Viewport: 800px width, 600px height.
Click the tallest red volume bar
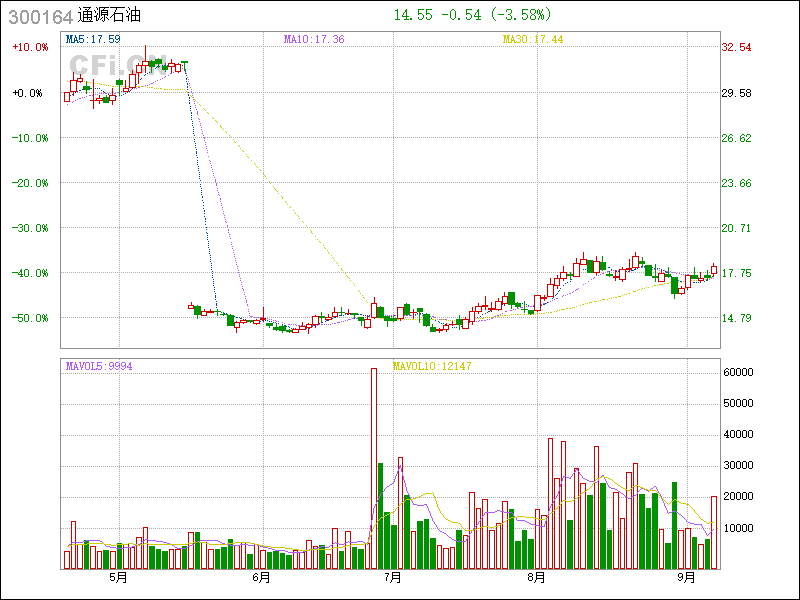374,468
